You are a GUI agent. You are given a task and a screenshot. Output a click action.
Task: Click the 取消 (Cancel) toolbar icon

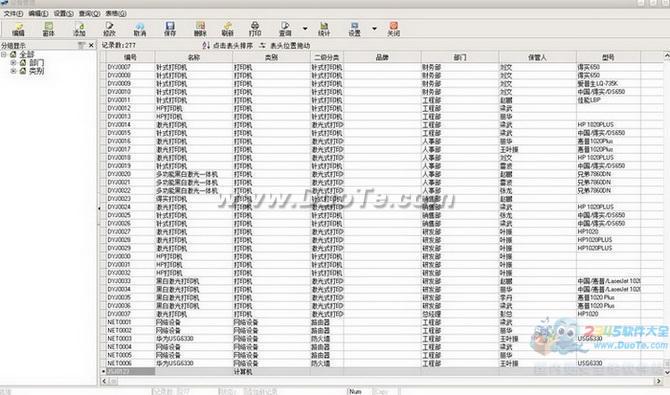[x=140, y=29]
